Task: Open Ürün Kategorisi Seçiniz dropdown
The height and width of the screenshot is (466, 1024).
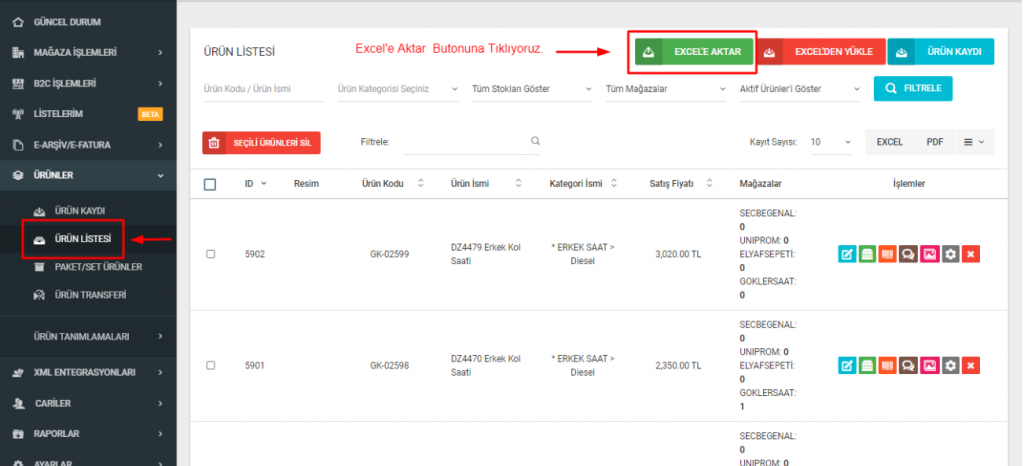Action: [x=396, y=89]
